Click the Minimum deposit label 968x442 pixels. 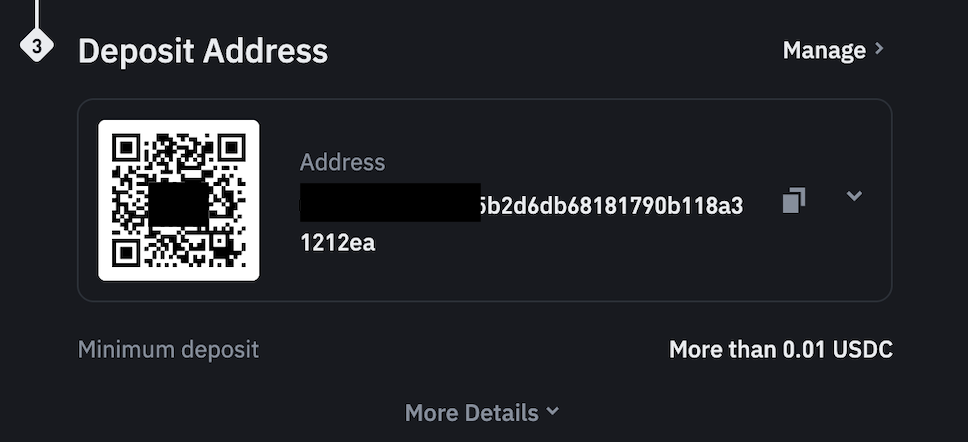pos(168,350)
